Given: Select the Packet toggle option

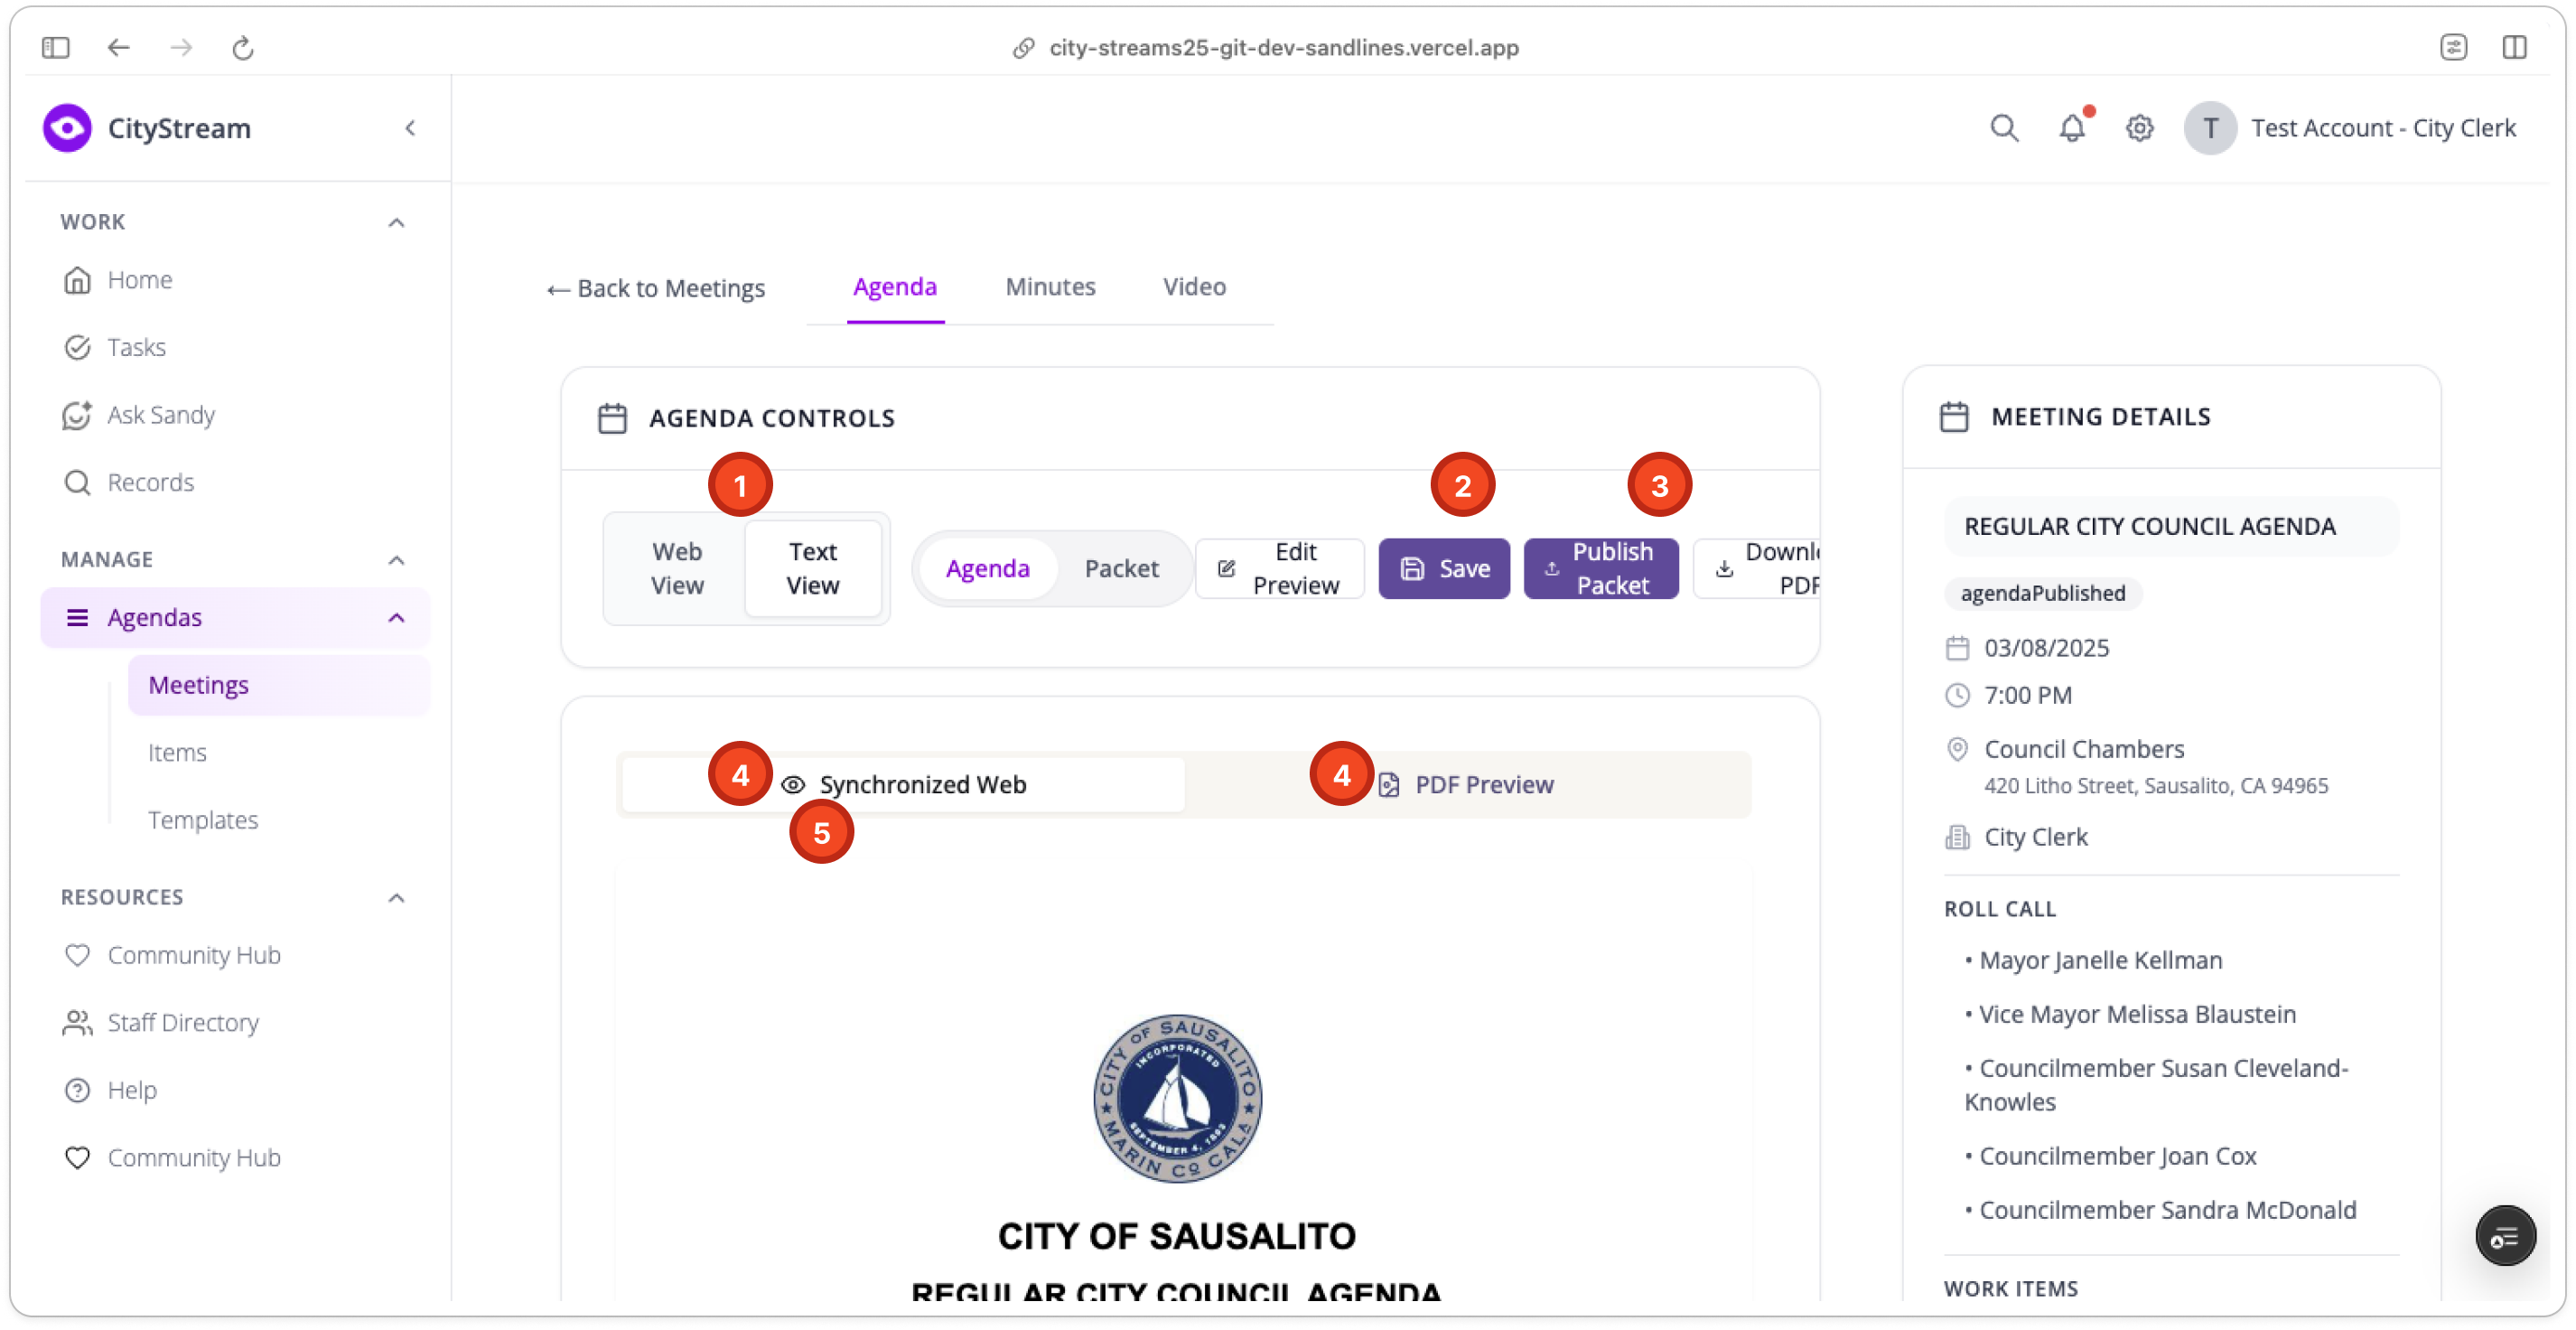Looking at the screenshot, I should pos(1121,568).
